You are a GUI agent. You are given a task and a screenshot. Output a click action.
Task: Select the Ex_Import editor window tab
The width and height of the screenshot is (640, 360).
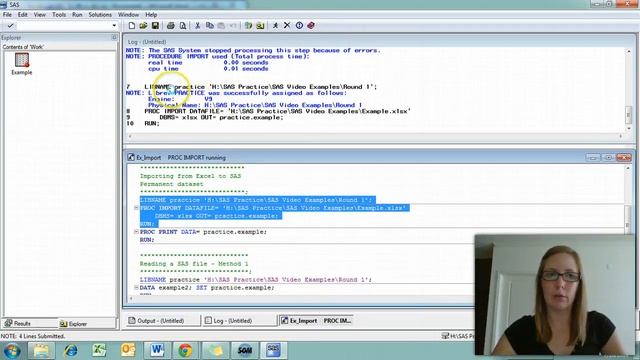[x=316, y=321]
